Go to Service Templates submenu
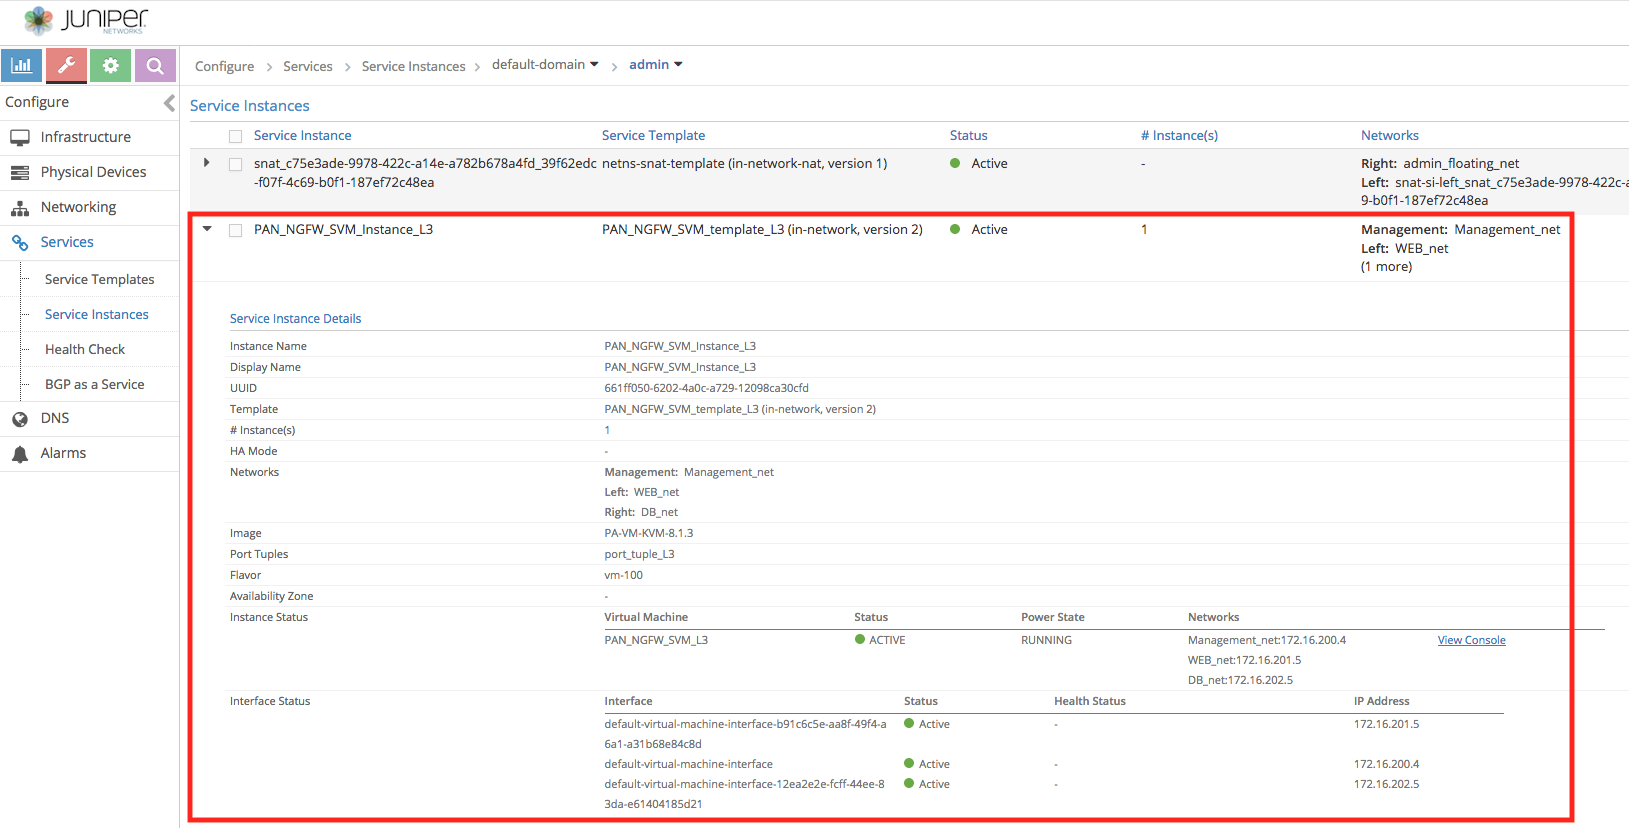 [x=99, y=279]
